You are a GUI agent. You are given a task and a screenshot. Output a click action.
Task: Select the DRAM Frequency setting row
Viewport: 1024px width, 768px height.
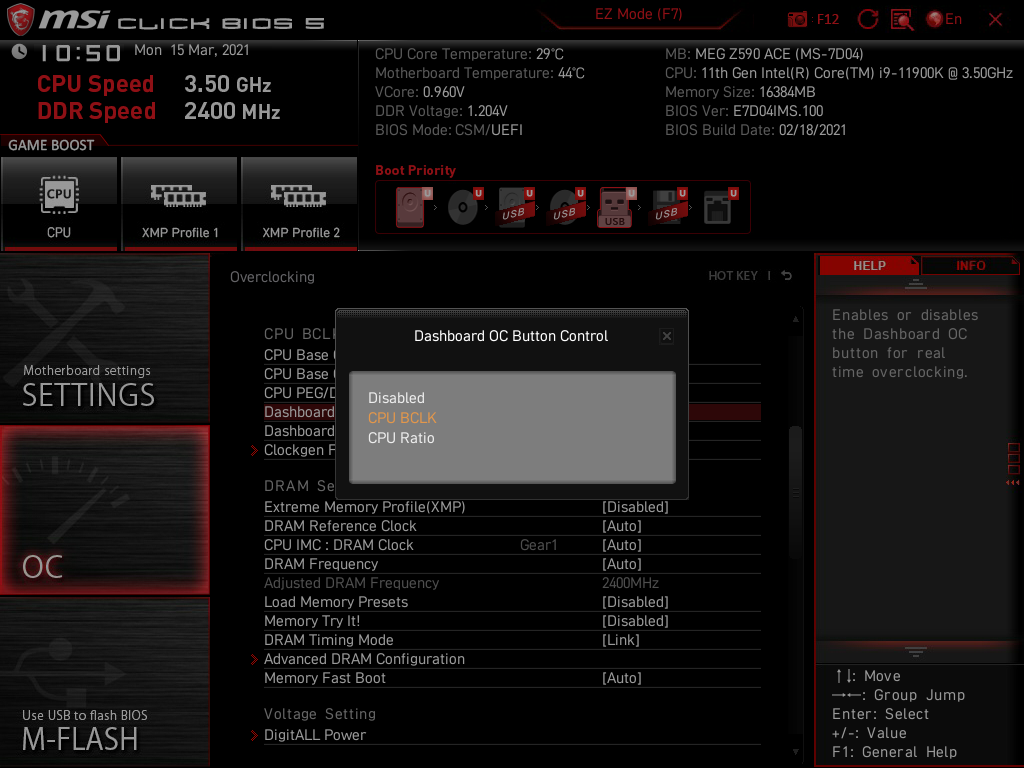(512, 564)
